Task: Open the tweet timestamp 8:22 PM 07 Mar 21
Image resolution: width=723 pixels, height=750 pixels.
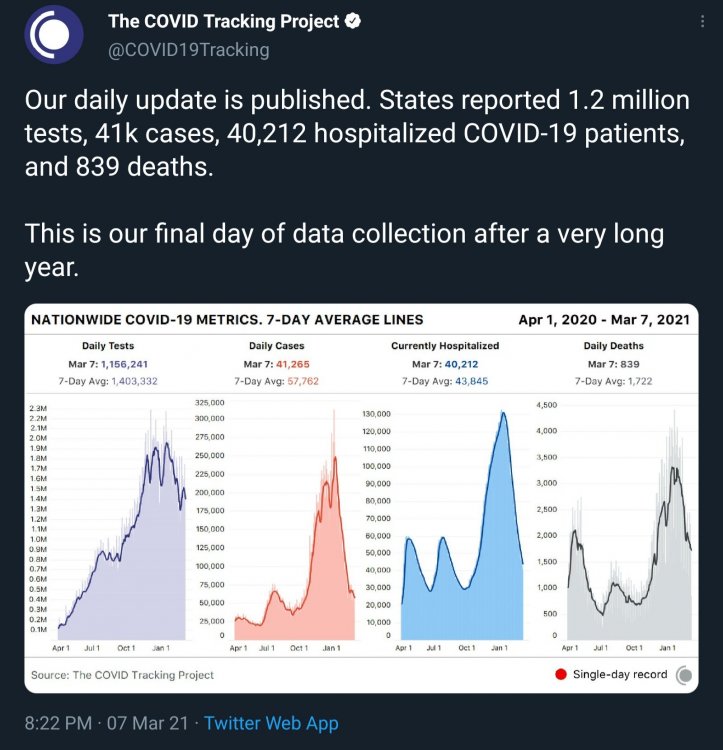Action: [106, 723]
